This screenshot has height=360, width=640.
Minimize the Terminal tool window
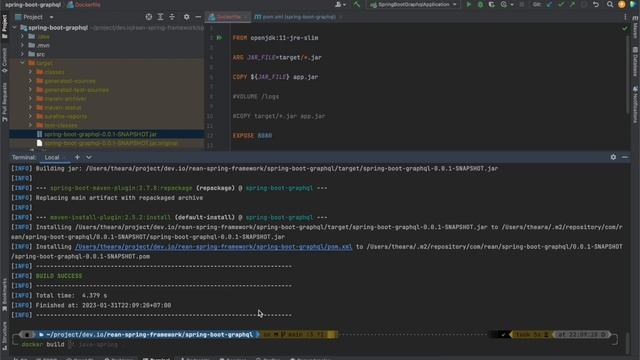(x=625, y=157)
